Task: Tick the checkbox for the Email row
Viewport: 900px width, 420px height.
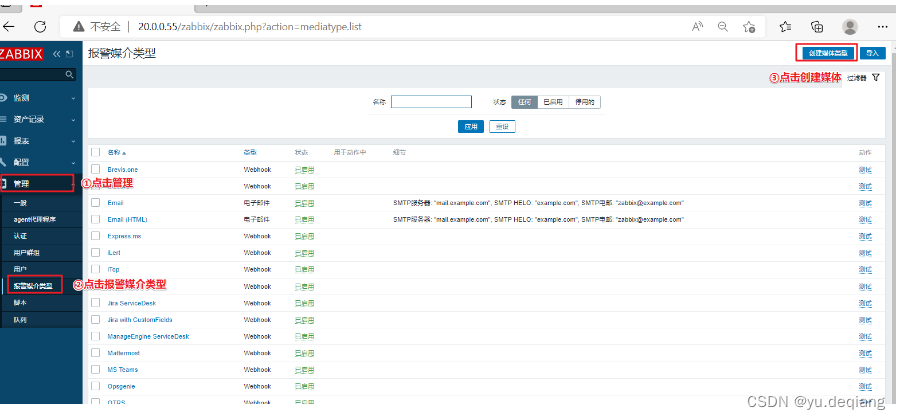Action: (95, 203)
